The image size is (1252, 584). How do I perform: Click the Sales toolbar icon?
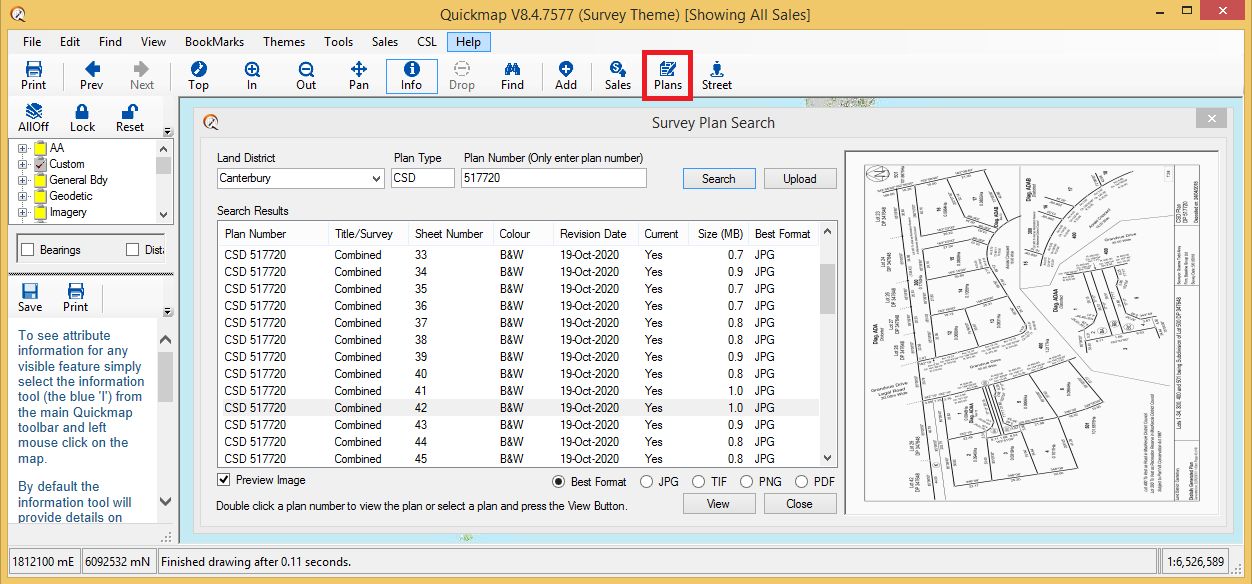click(618, 75)
